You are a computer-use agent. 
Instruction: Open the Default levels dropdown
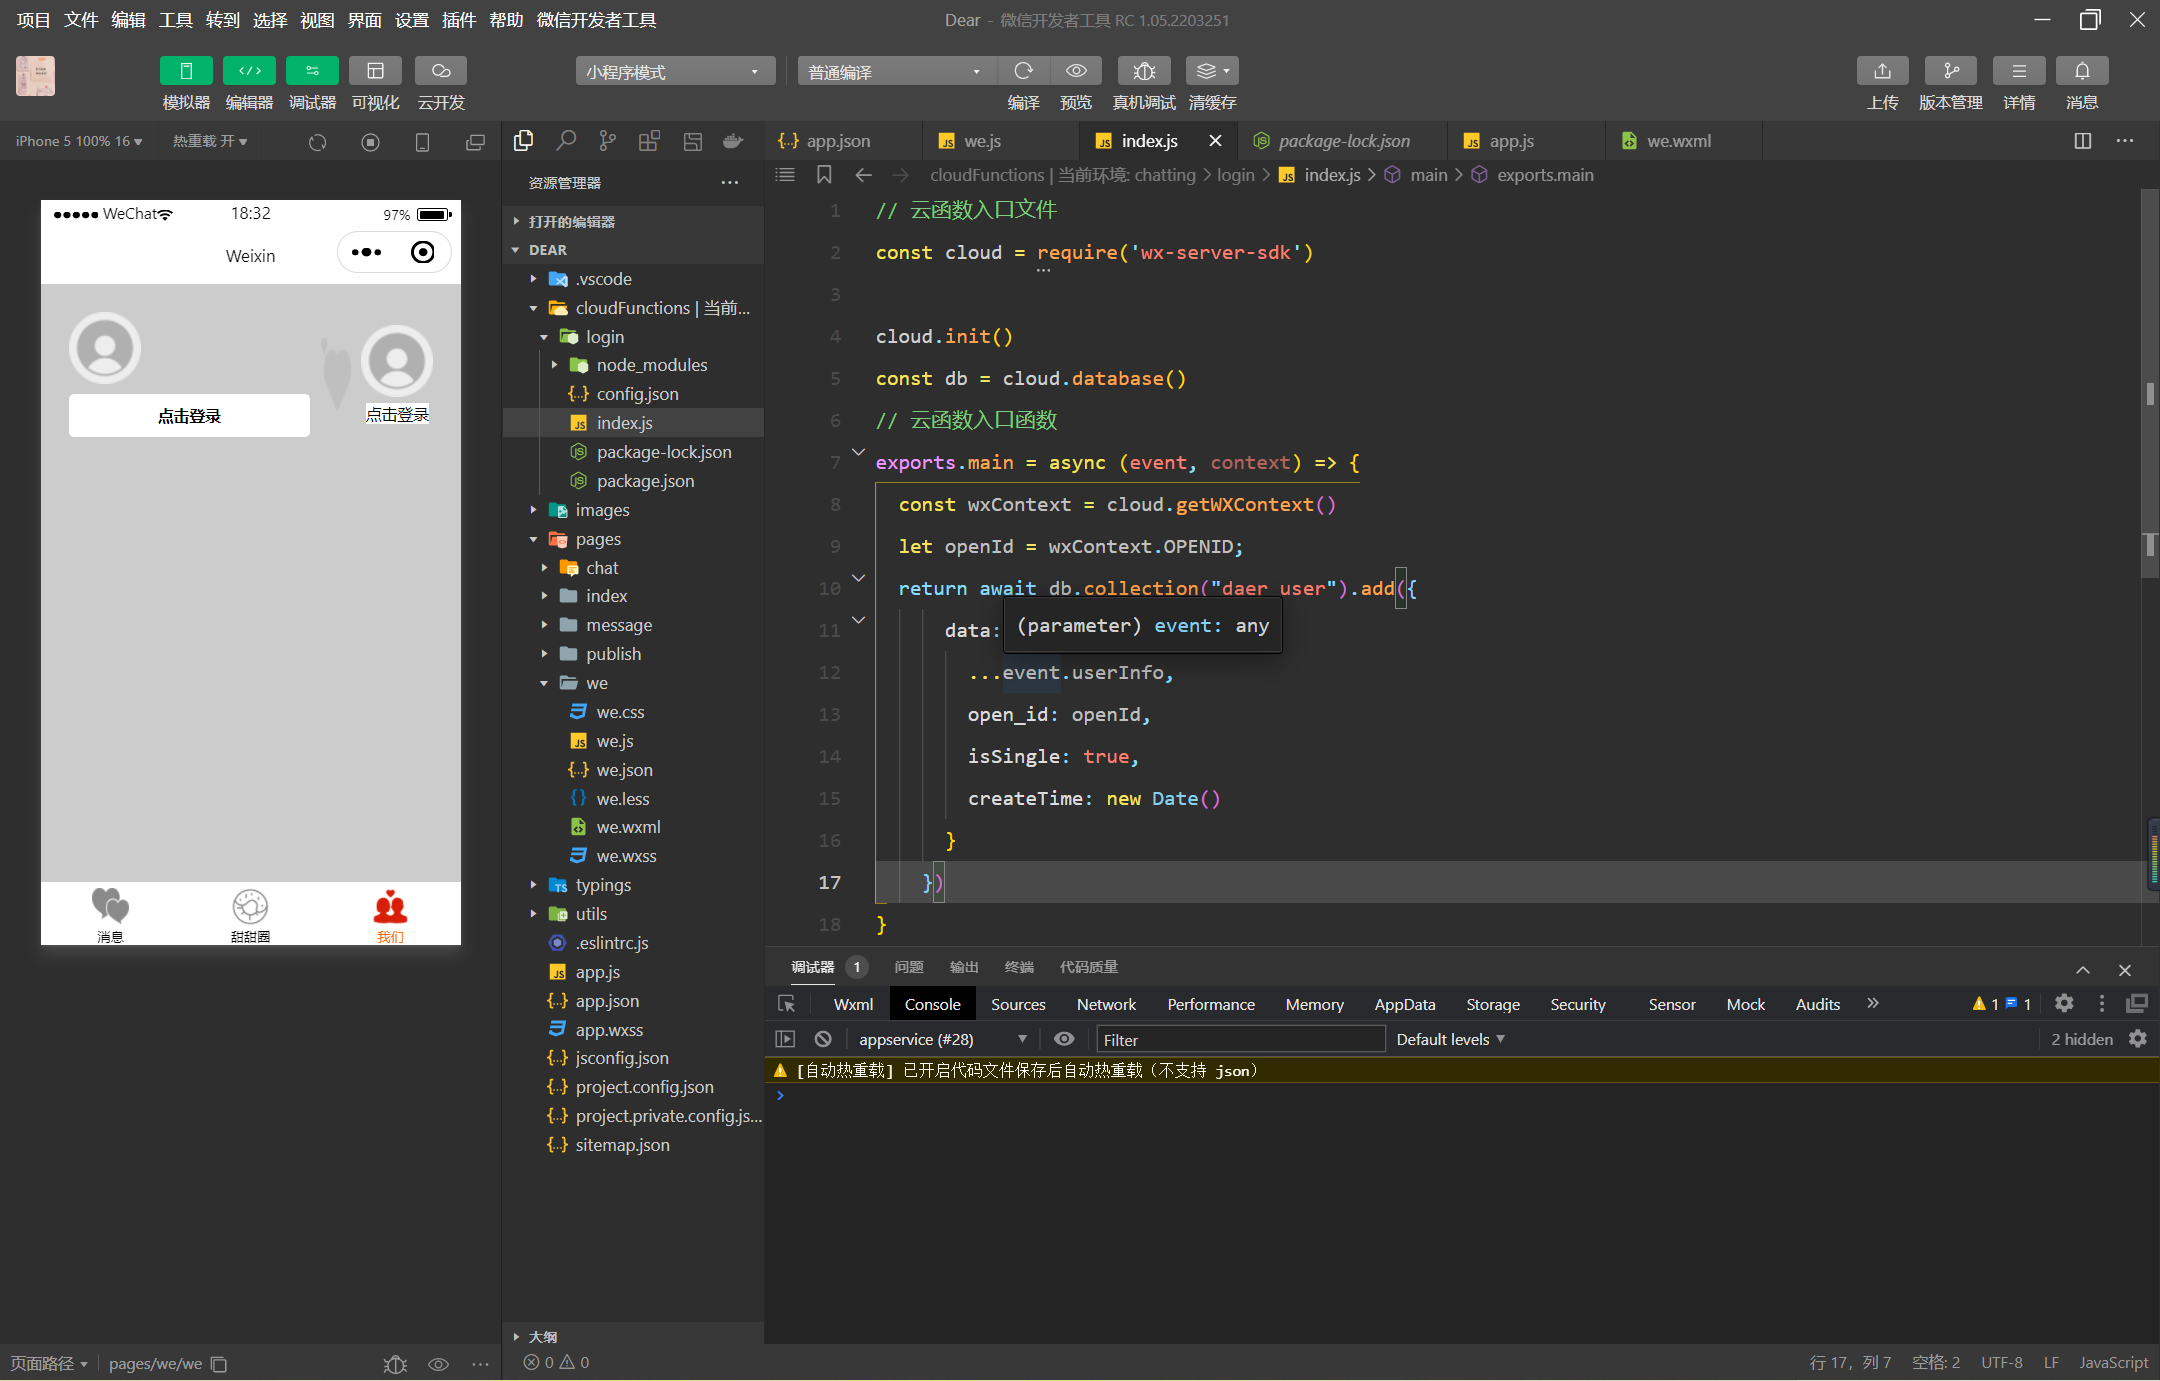click(1450, 1039)
